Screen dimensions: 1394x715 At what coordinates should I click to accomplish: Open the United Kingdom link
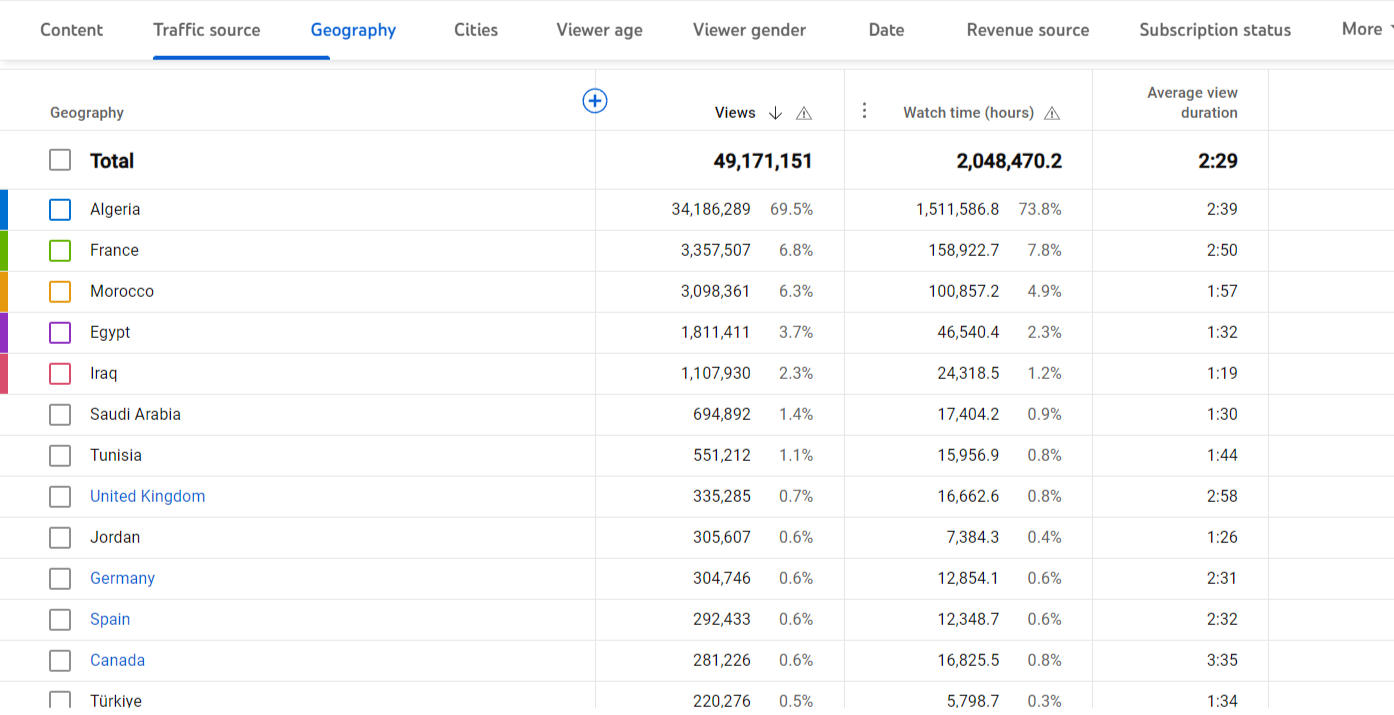pos(147,496)
